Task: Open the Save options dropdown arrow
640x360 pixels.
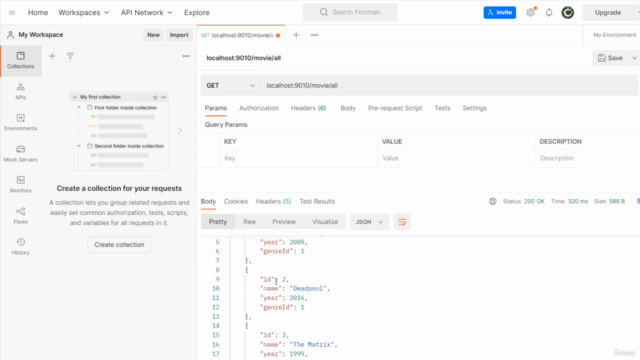Action: [634, 58]
